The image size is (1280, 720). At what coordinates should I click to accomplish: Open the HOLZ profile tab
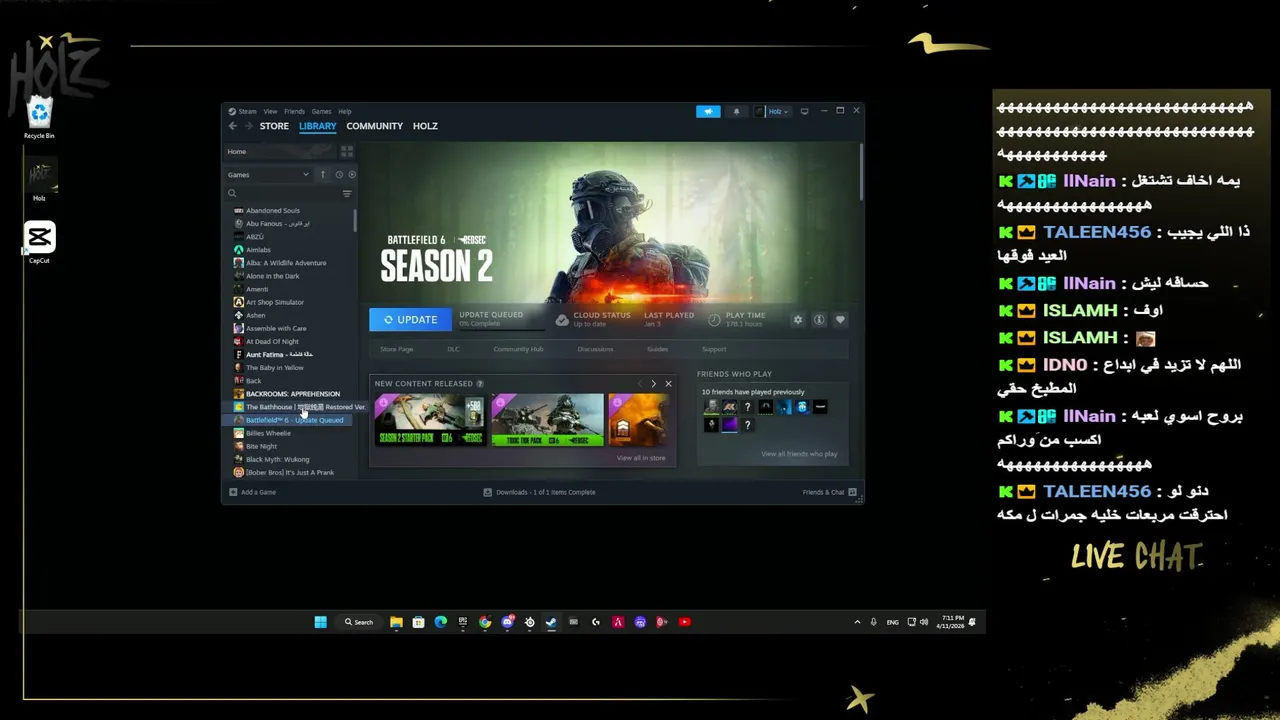tap(425, 126)
